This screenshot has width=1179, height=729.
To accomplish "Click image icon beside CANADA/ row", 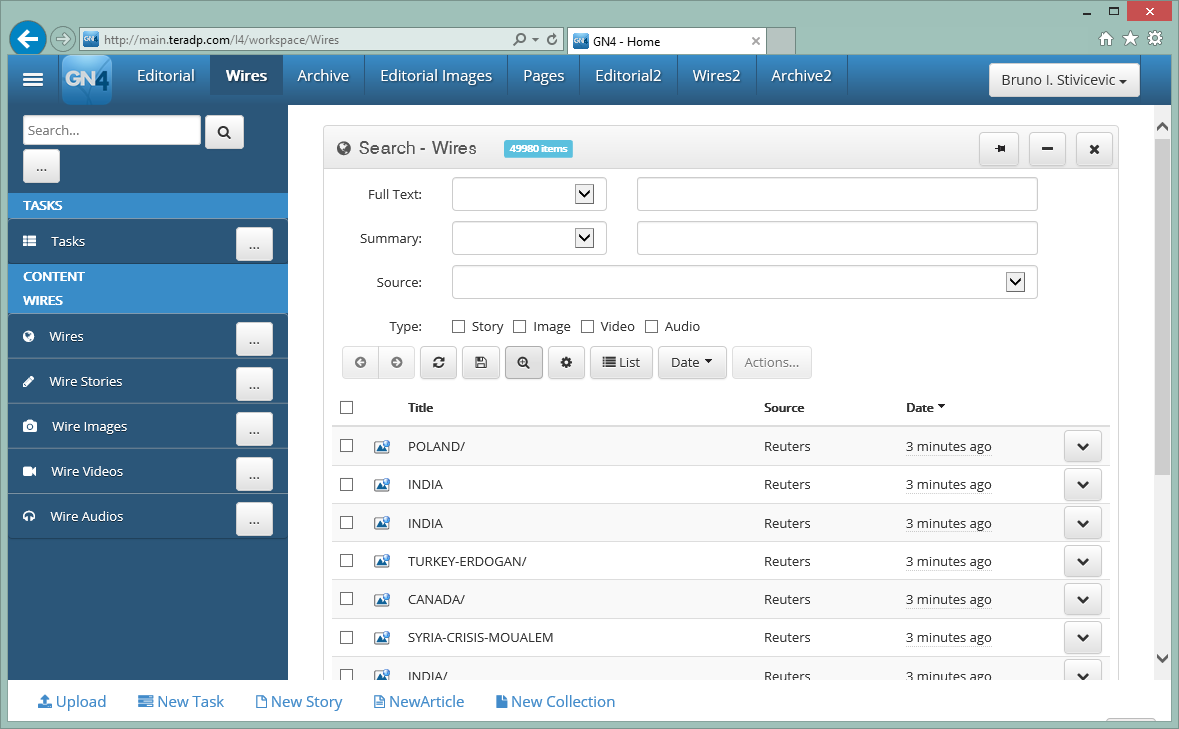I will point(382,599).
